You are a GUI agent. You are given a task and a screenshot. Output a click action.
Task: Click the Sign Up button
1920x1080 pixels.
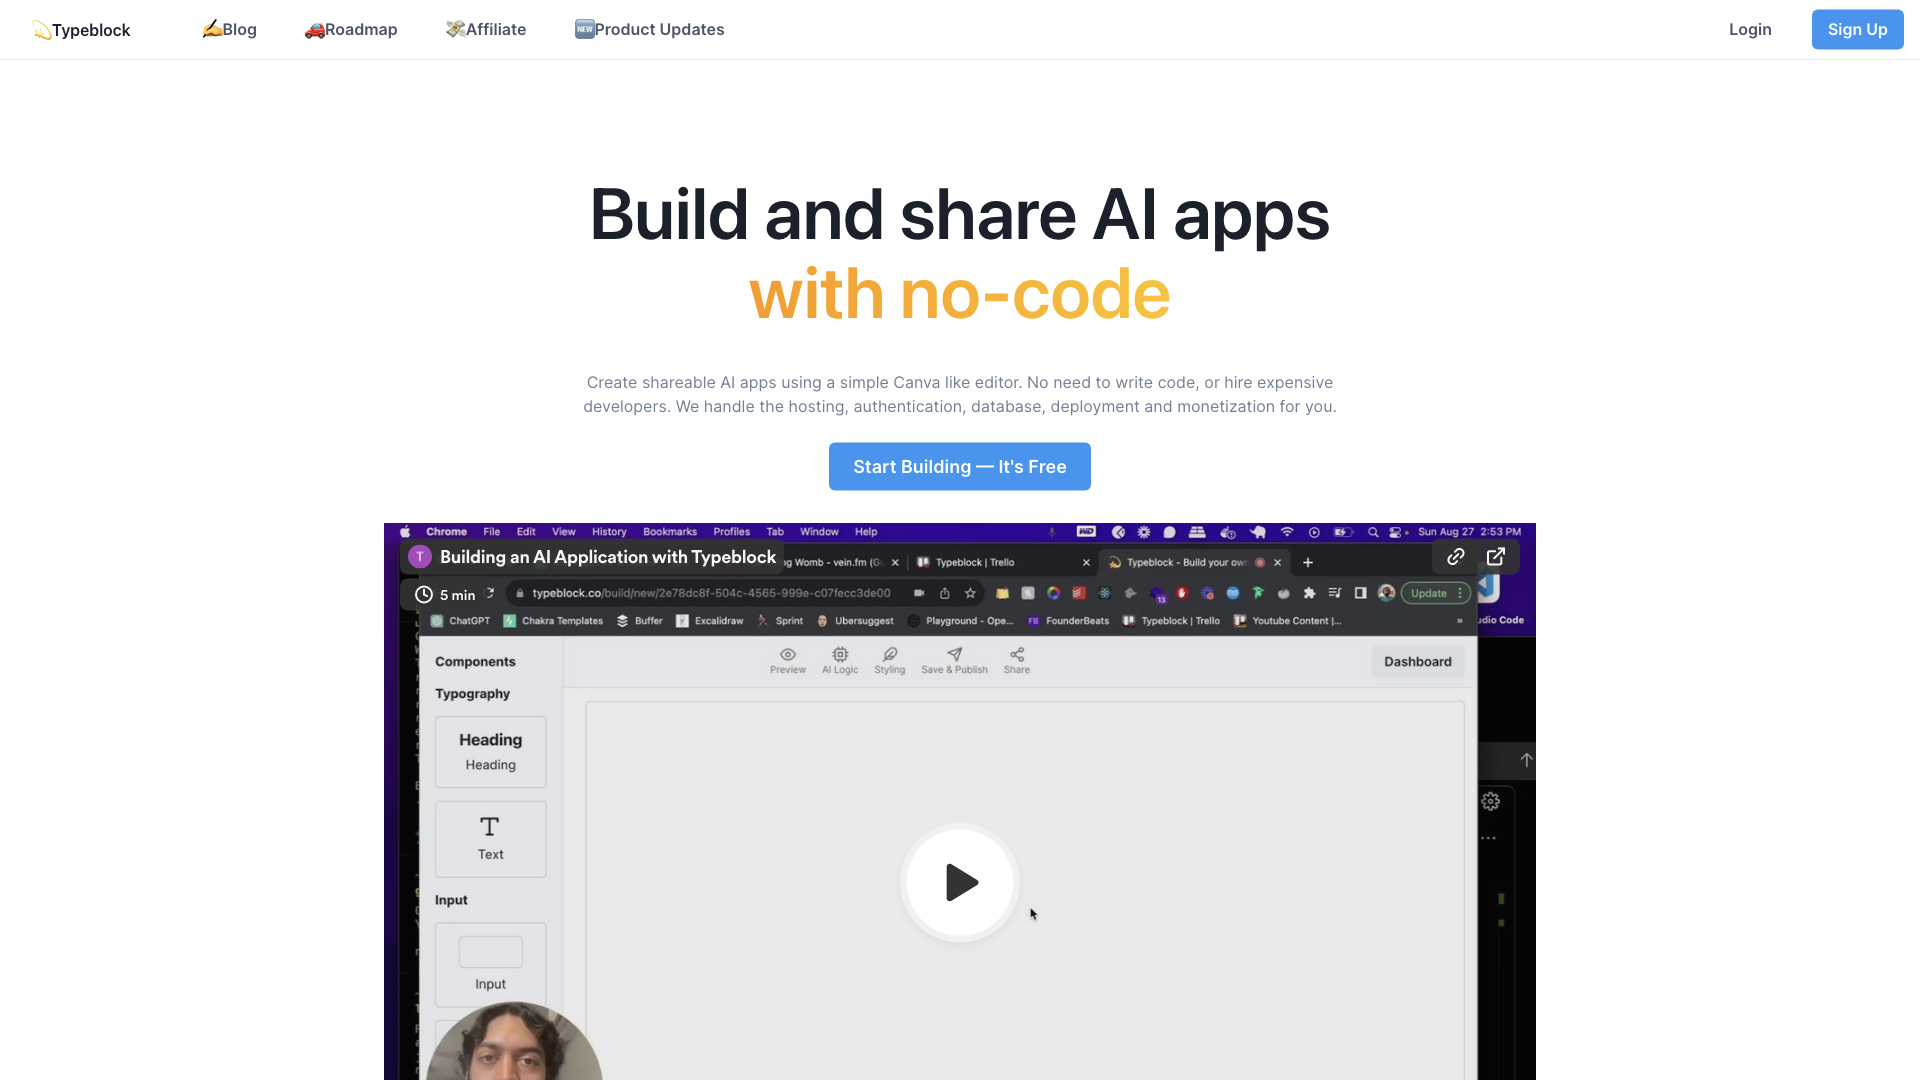tap(1857, 29)
